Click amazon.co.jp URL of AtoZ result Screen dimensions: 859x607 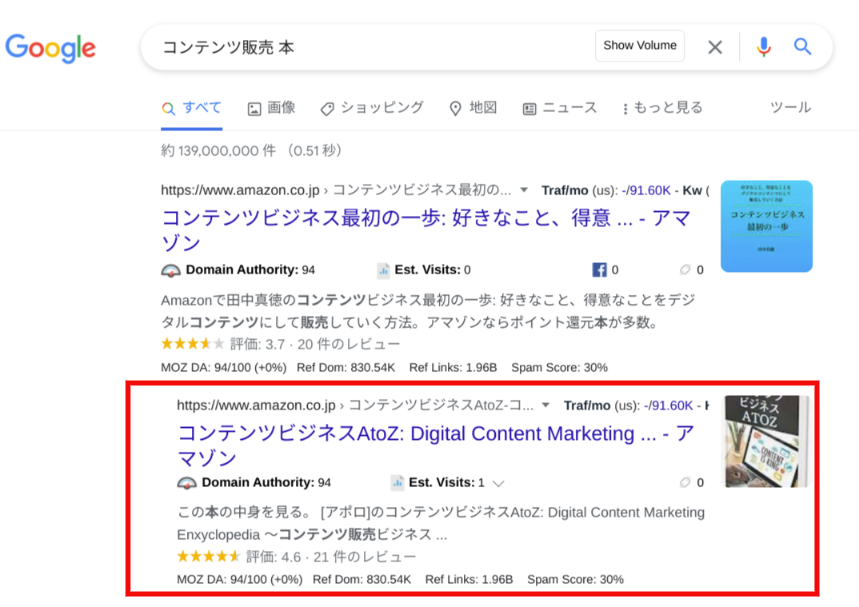pos(256,405)
